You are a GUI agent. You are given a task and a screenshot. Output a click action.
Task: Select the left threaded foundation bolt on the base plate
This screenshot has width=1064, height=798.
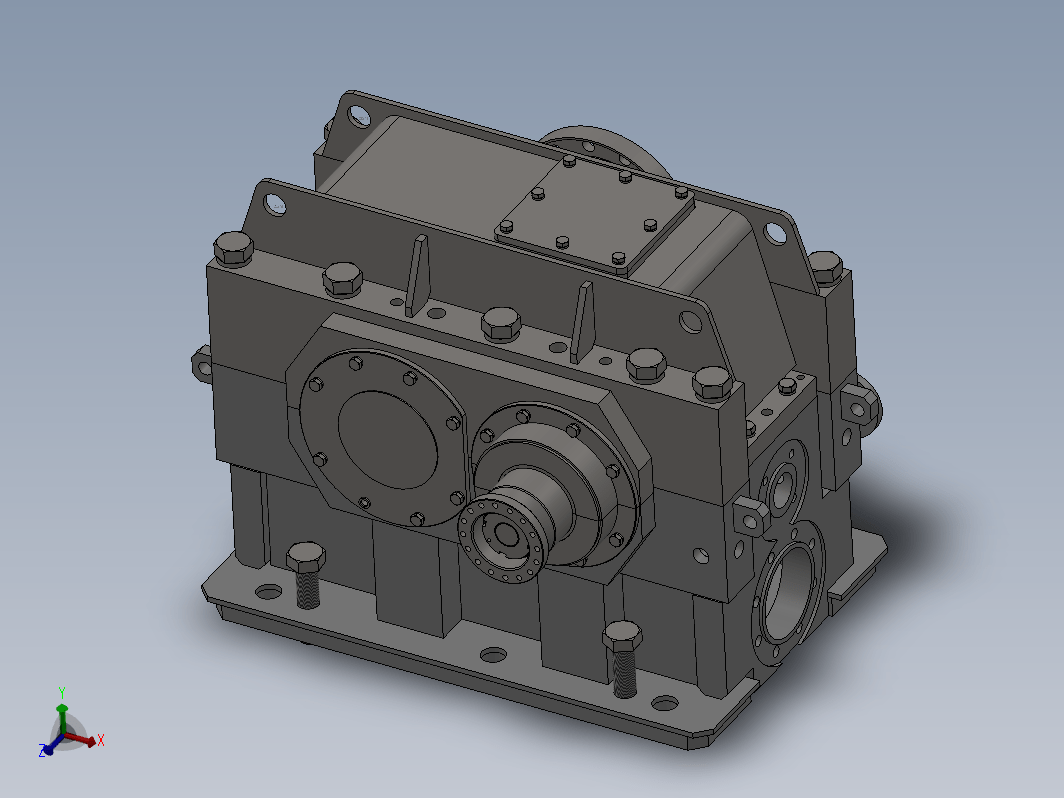click(306, 575)
